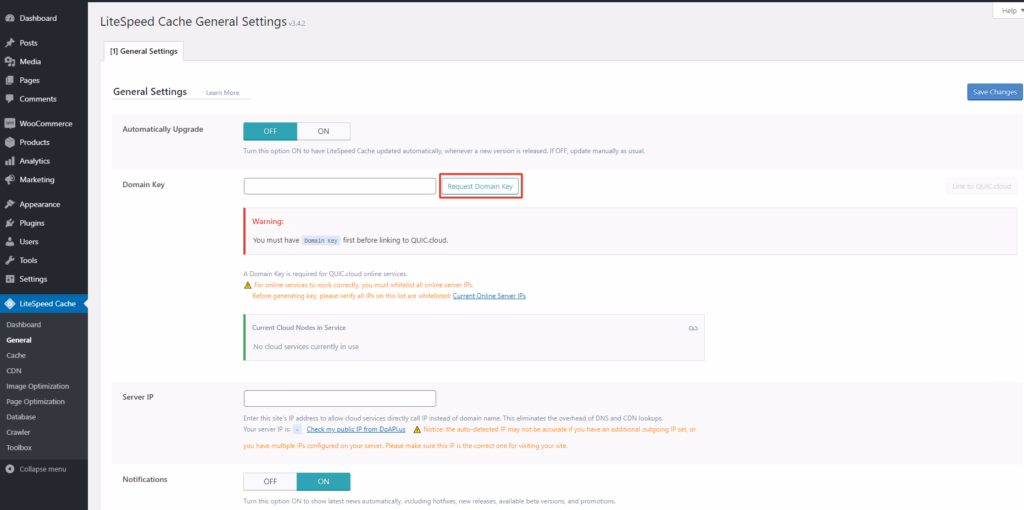Expand the Help dropdown
This screenshot has width=1024, height=510.
pos(1009,11)
